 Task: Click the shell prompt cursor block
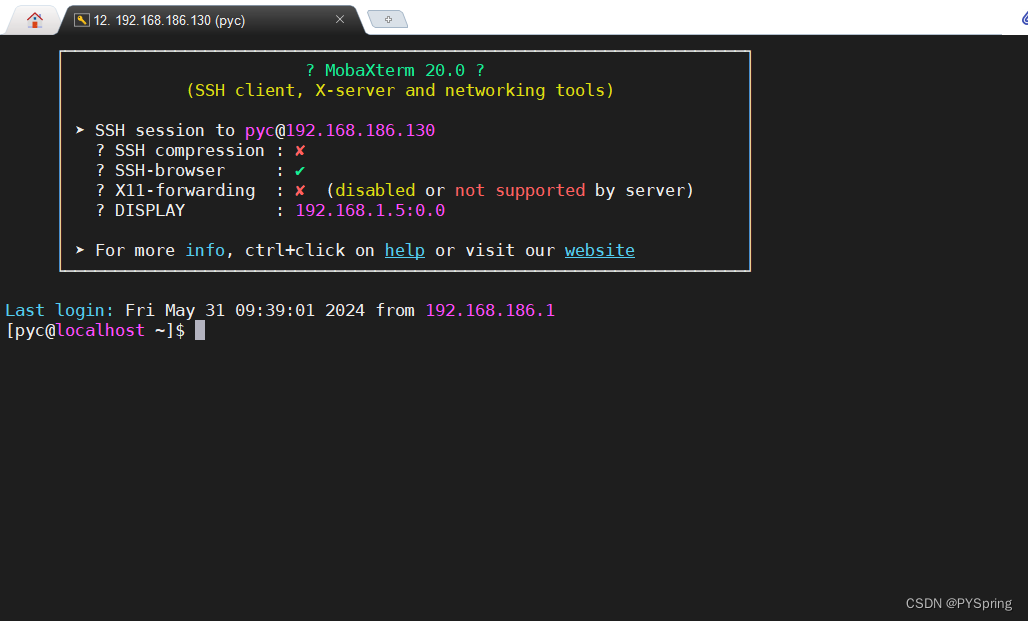(200, 330)
